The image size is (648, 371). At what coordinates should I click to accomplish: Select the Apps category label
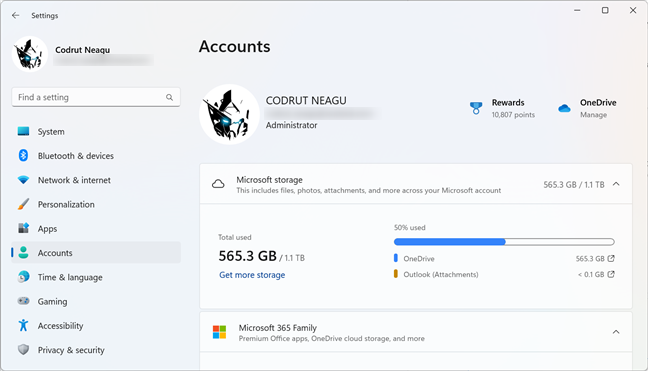[48, 229]
